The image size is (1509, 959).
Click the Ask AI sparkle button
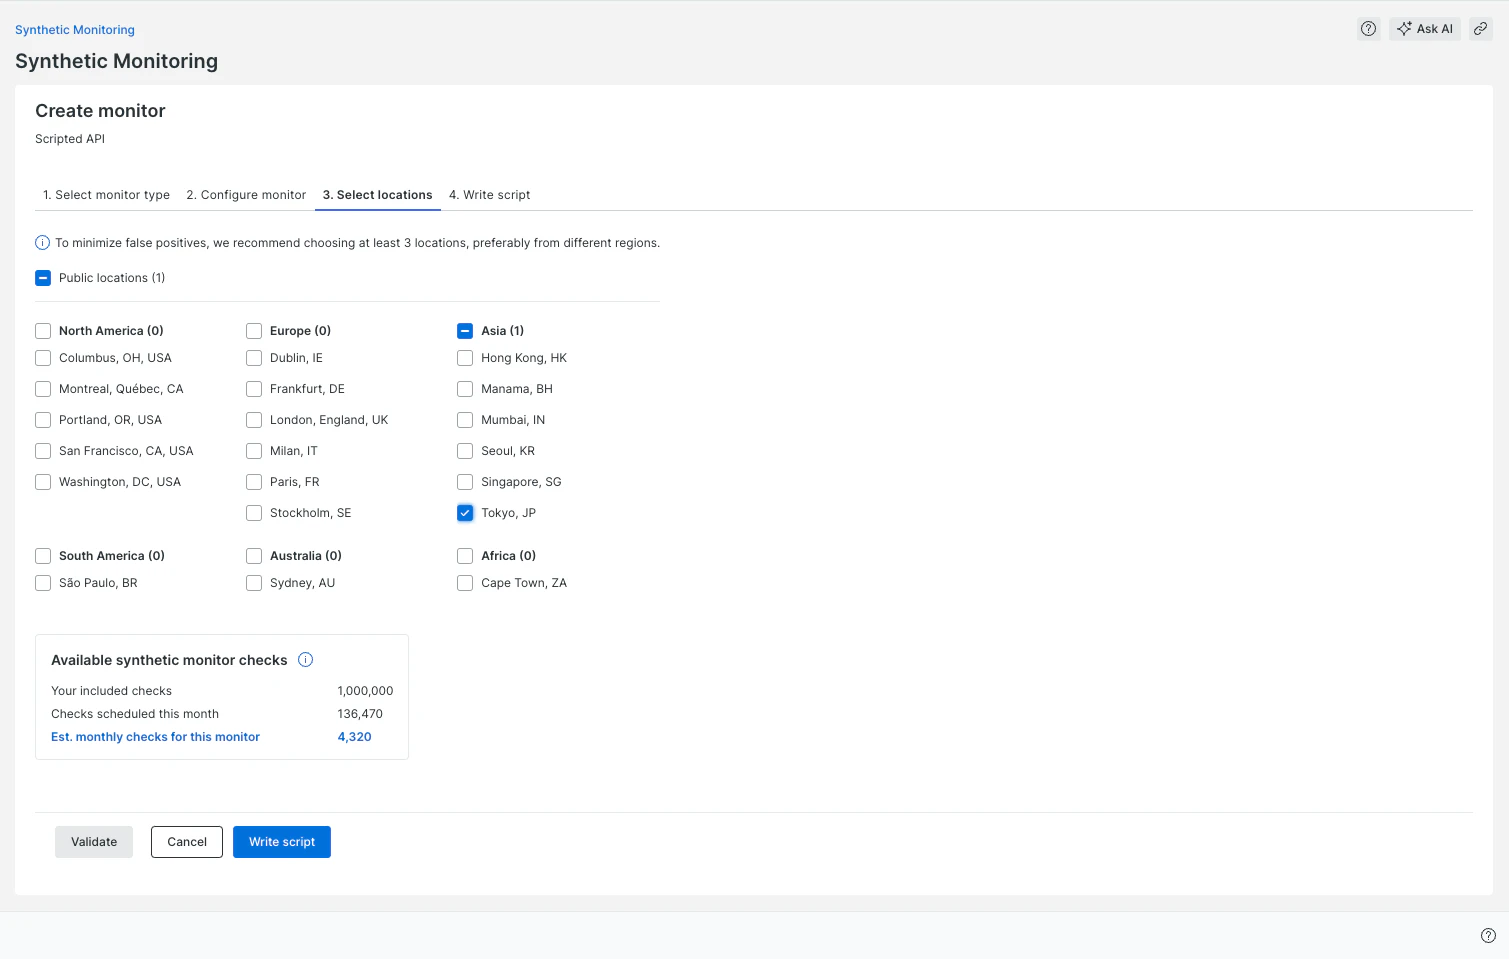[1425, 29]
